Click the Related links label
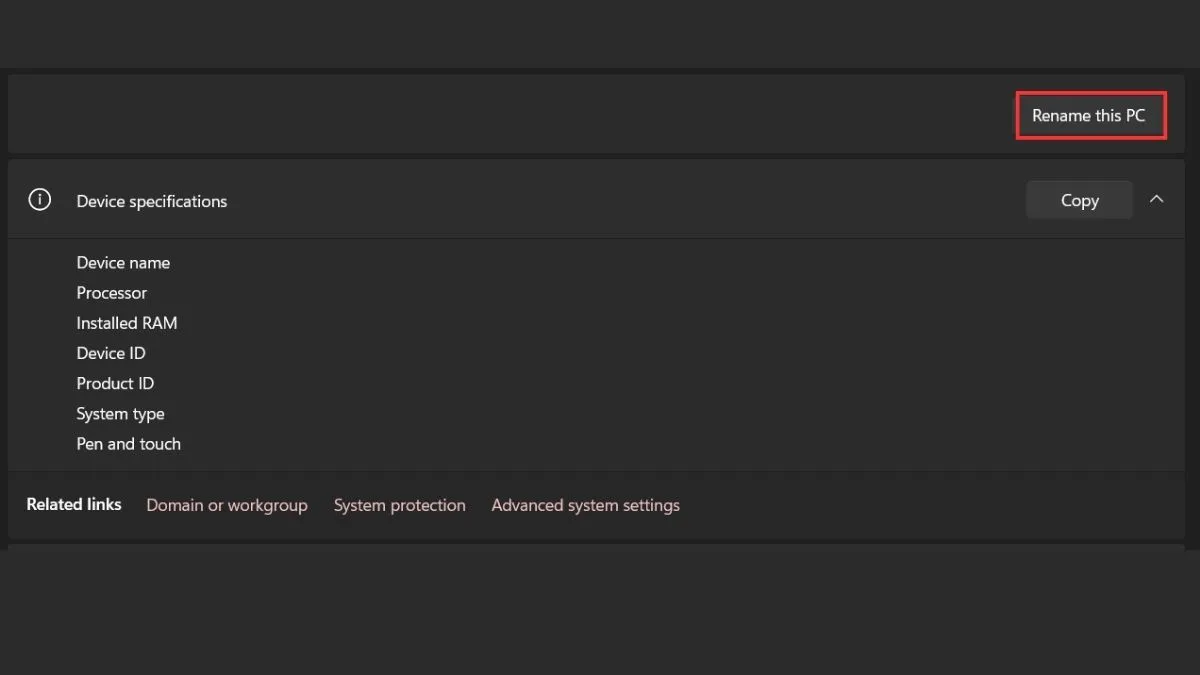This screenshot has height=675, width=1200. [x=74, y=505]
